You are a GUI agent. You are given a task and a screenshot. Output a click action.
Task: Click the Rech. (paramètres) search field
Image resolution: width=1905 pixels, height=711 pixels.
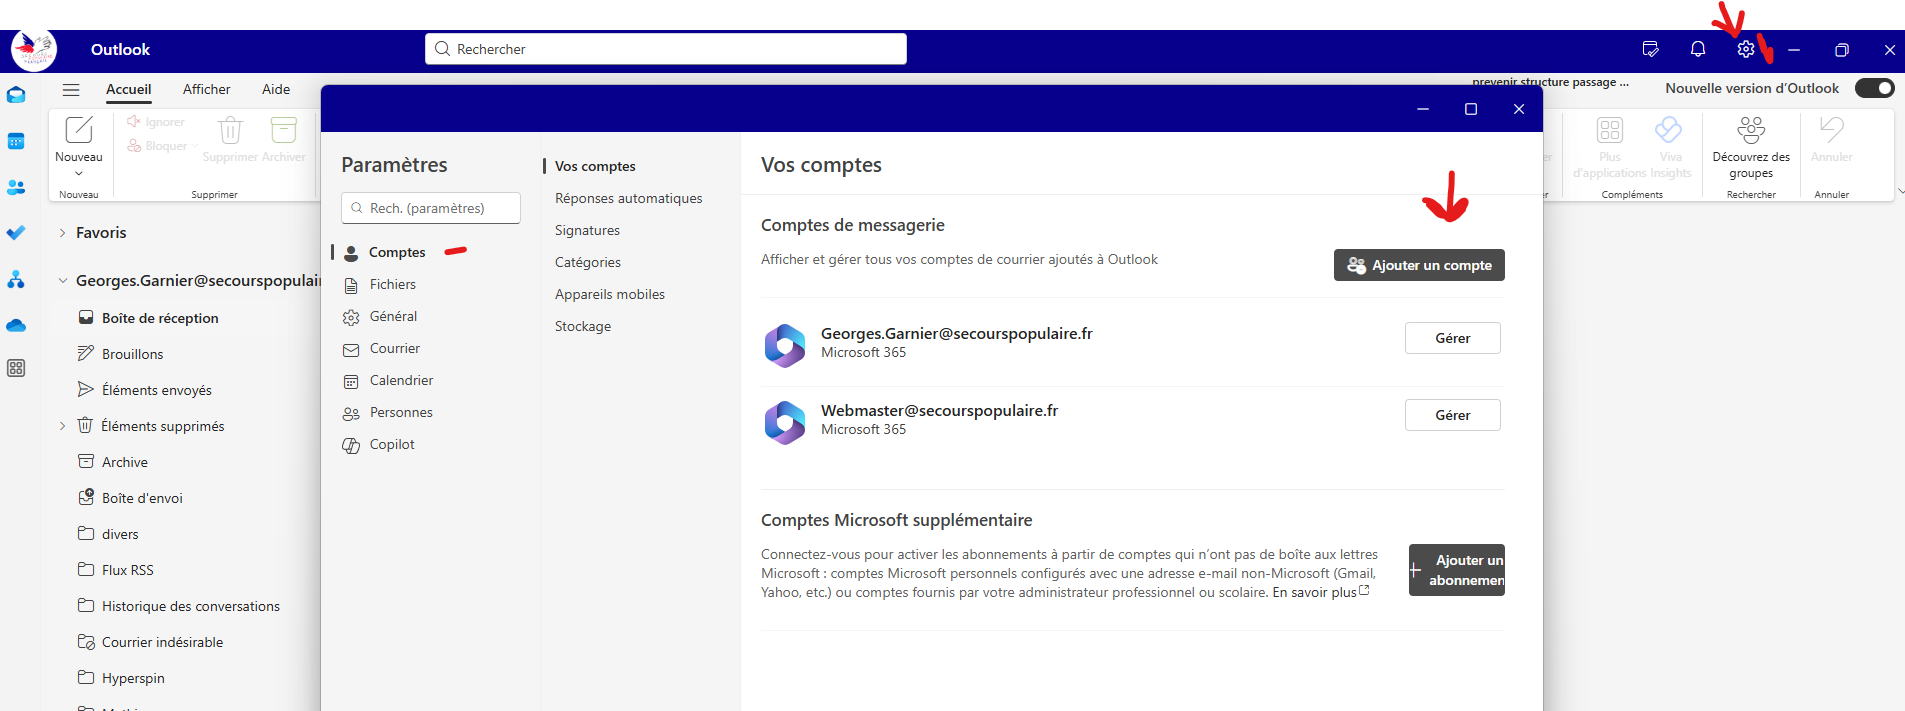point(431,208)
